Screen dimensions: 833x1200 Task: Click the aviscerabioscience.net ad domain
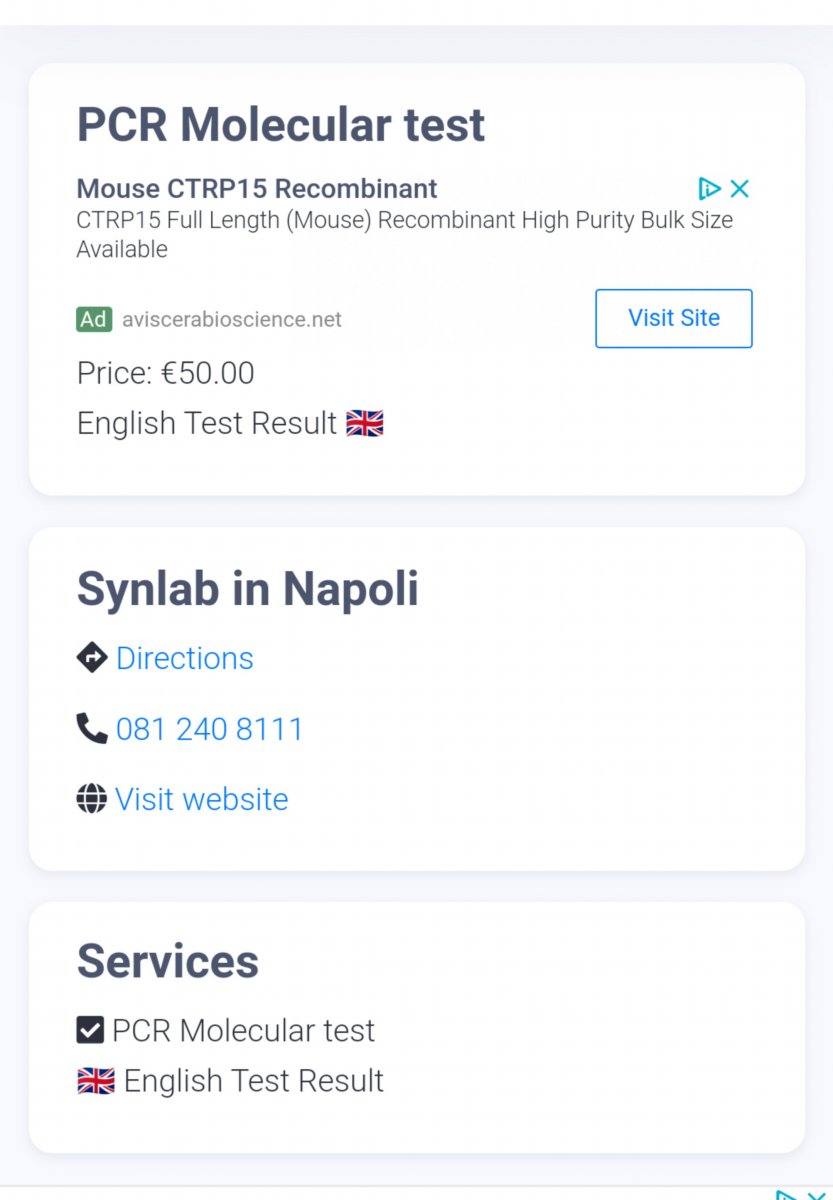tap(232, 320)
